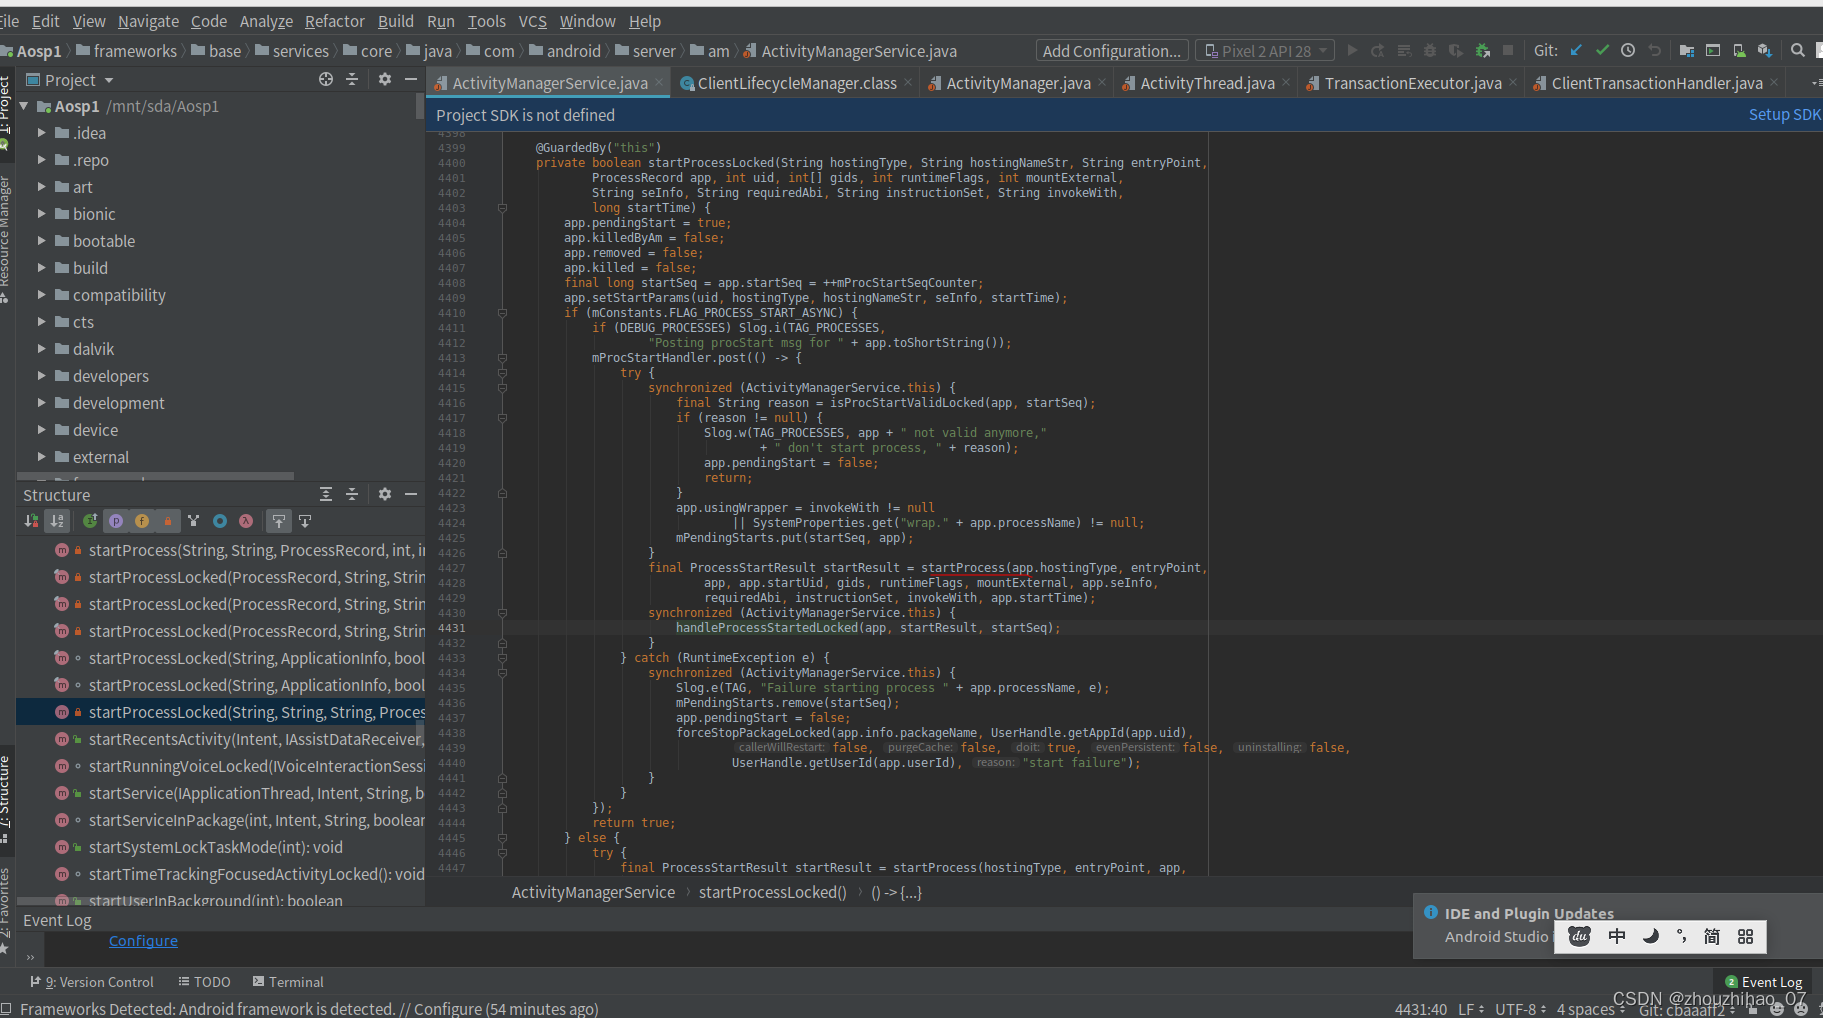
Task: Toggle show non-public lock filter
Action: click(x=168, y=520)
